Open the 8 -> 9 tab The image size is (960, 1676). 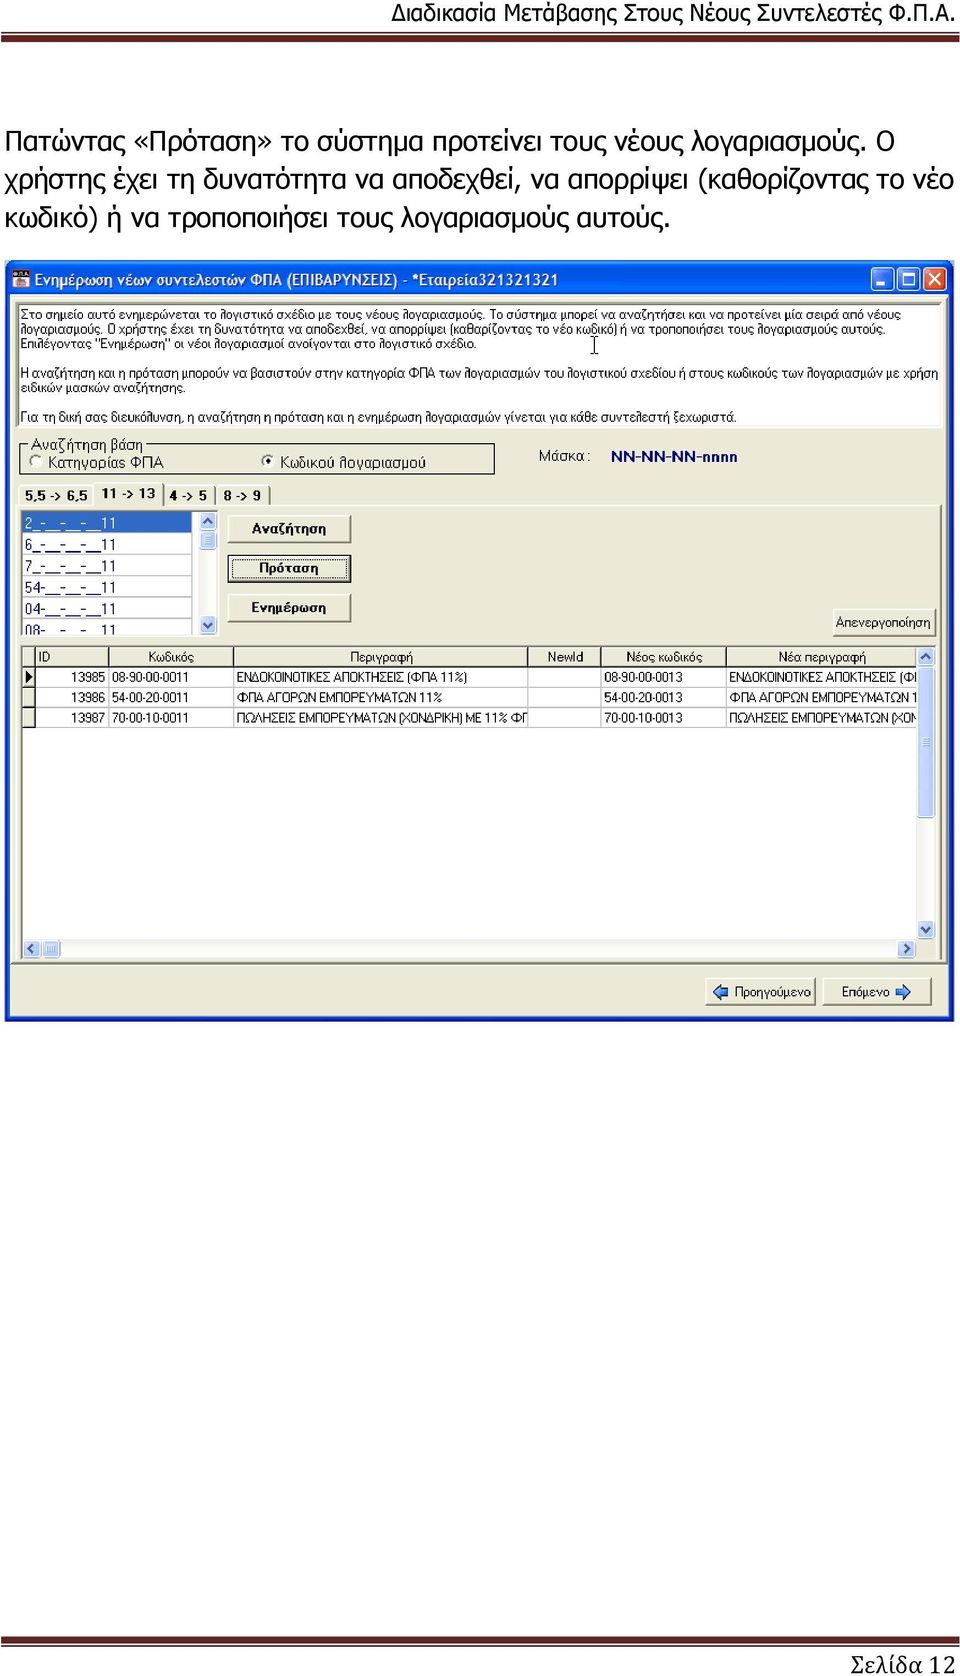[242, 496]
